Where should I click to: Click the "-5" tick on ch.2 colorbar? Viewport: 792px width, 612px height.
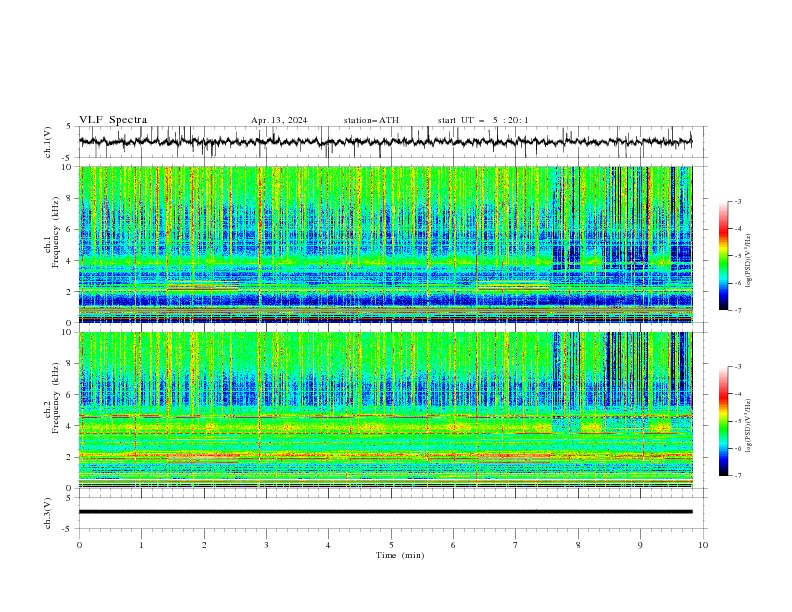pos(737,421)
